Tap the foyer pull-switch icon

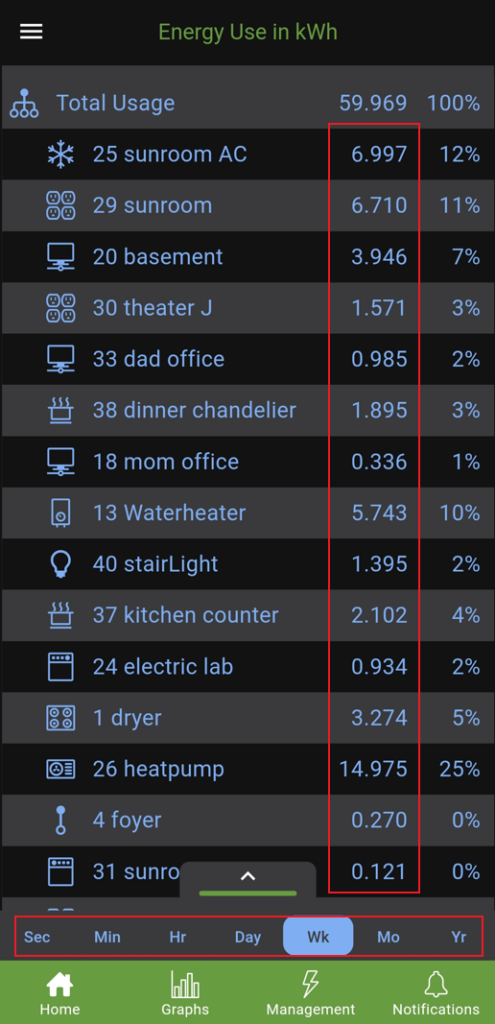(x=61, y=820)
